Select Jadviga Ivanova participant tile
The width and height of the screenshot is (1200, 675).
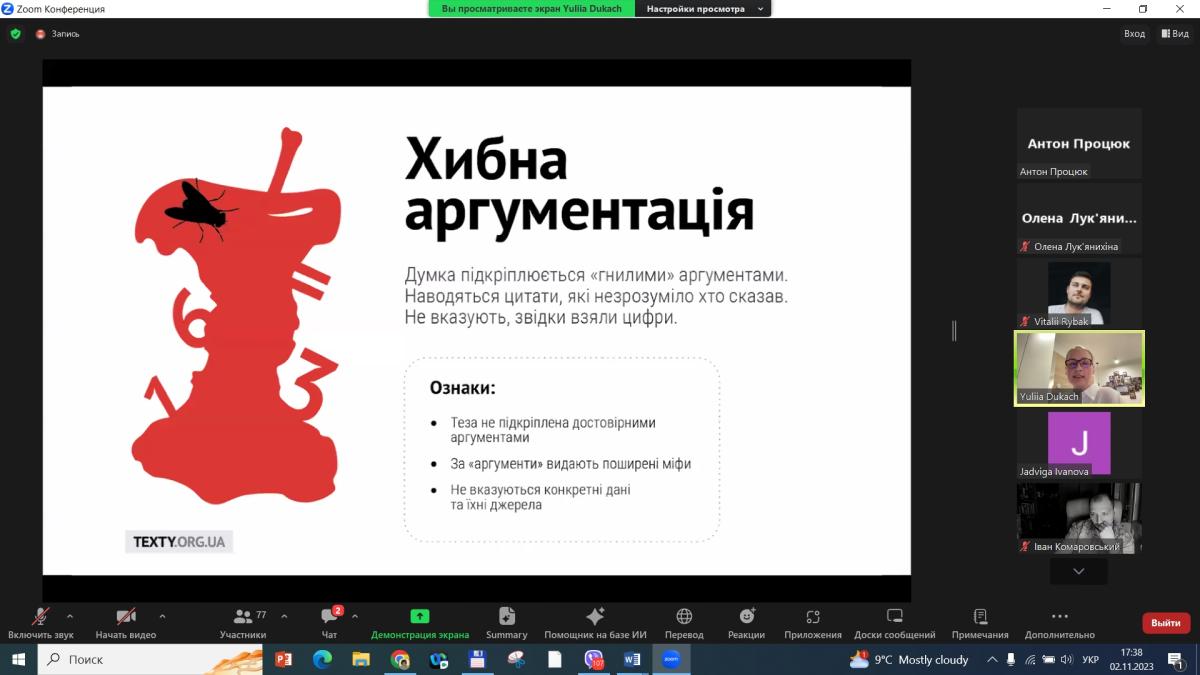point(1079,443)
